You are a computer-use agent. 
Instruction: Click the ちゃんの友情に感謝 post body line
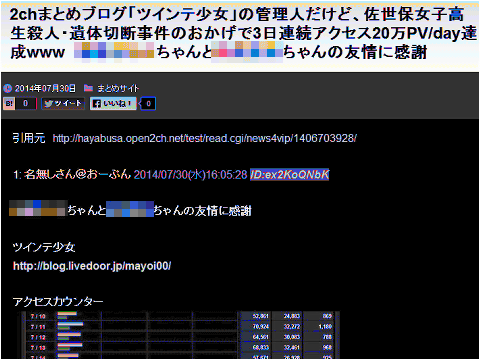[131, 211]
